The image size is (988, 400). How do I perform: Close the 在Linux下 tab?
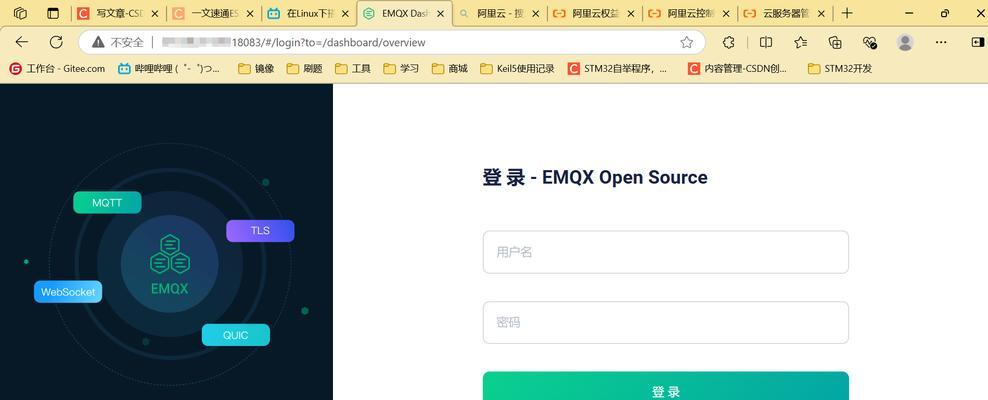tap(345, 13)
